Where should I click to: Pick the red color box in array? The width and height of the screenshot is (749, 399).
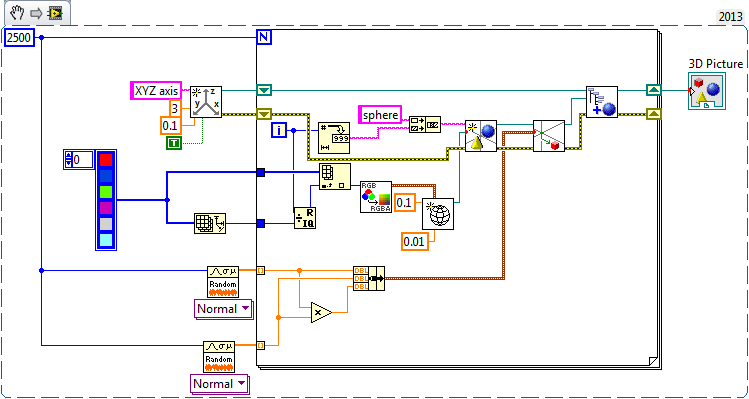click(x=107, y=160)
